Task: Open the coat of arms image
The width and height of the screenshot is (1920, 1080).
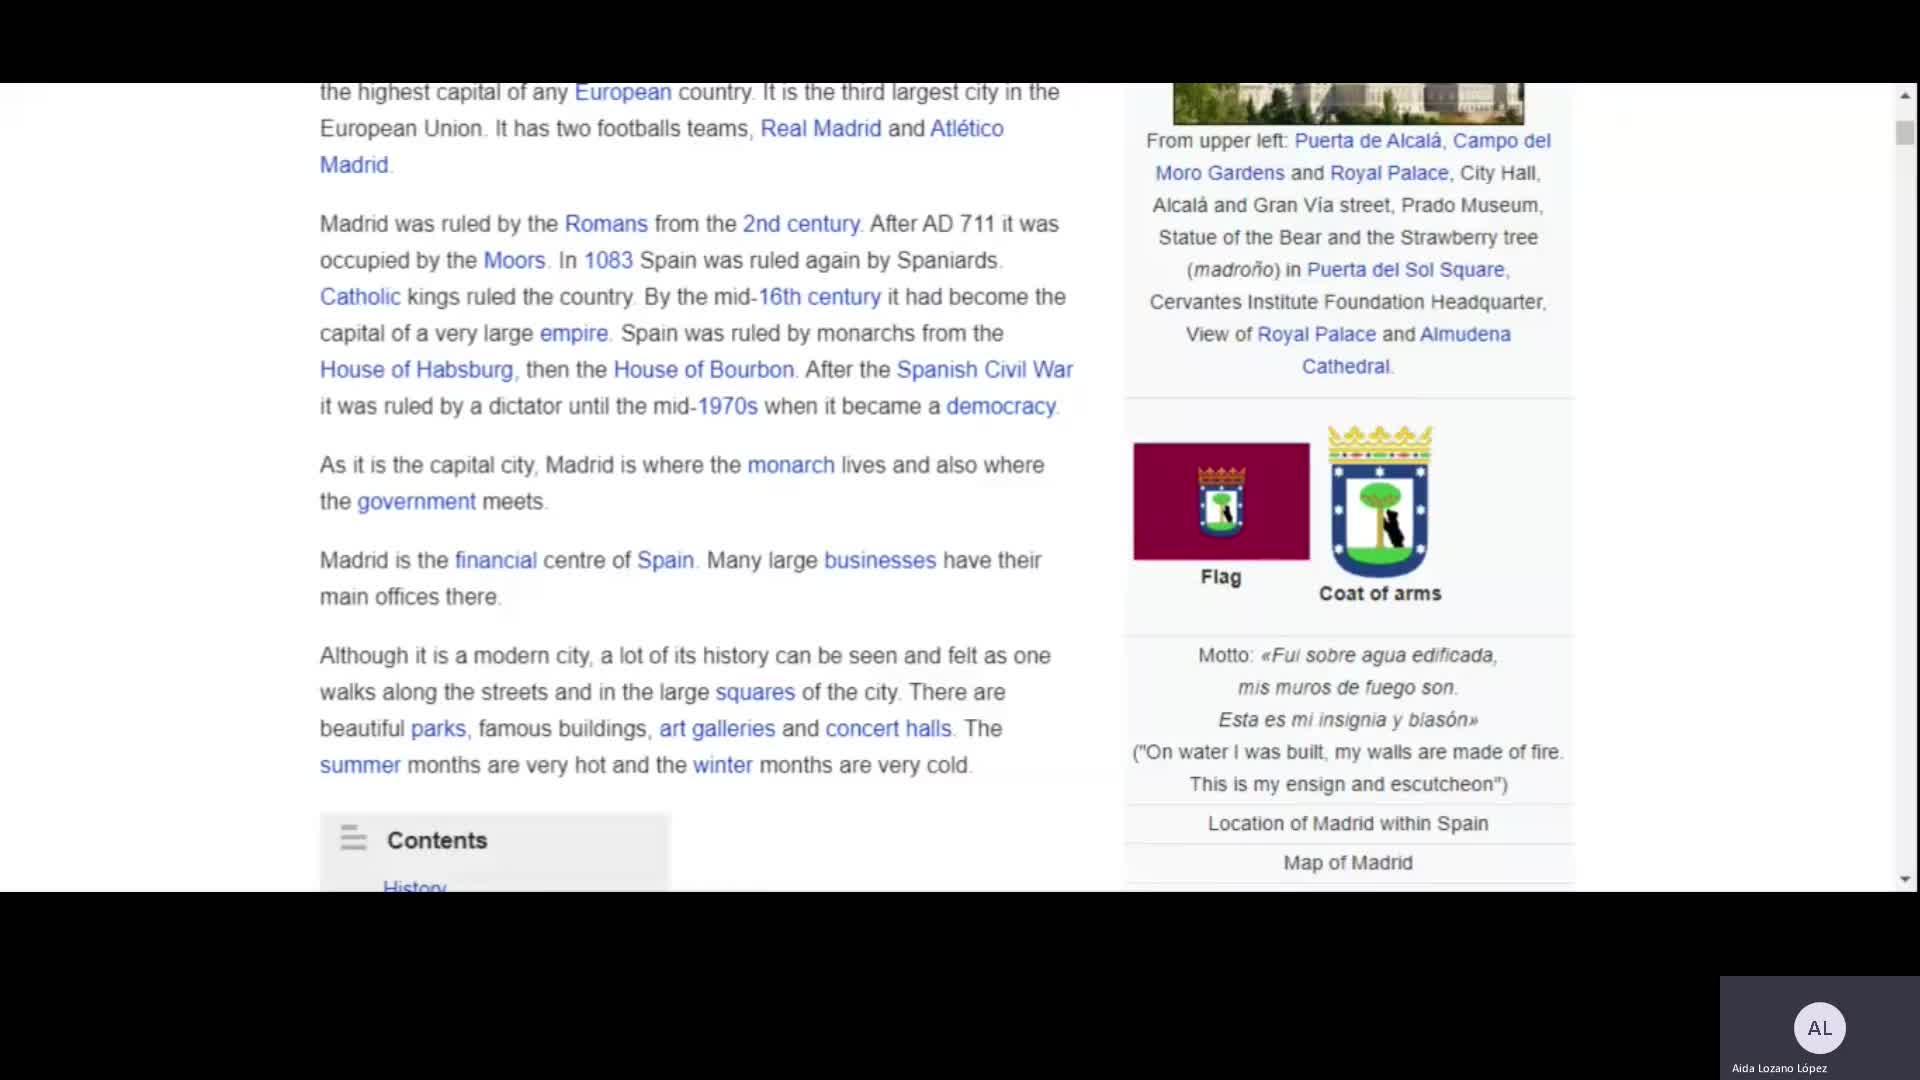Action: (1380, 502)
